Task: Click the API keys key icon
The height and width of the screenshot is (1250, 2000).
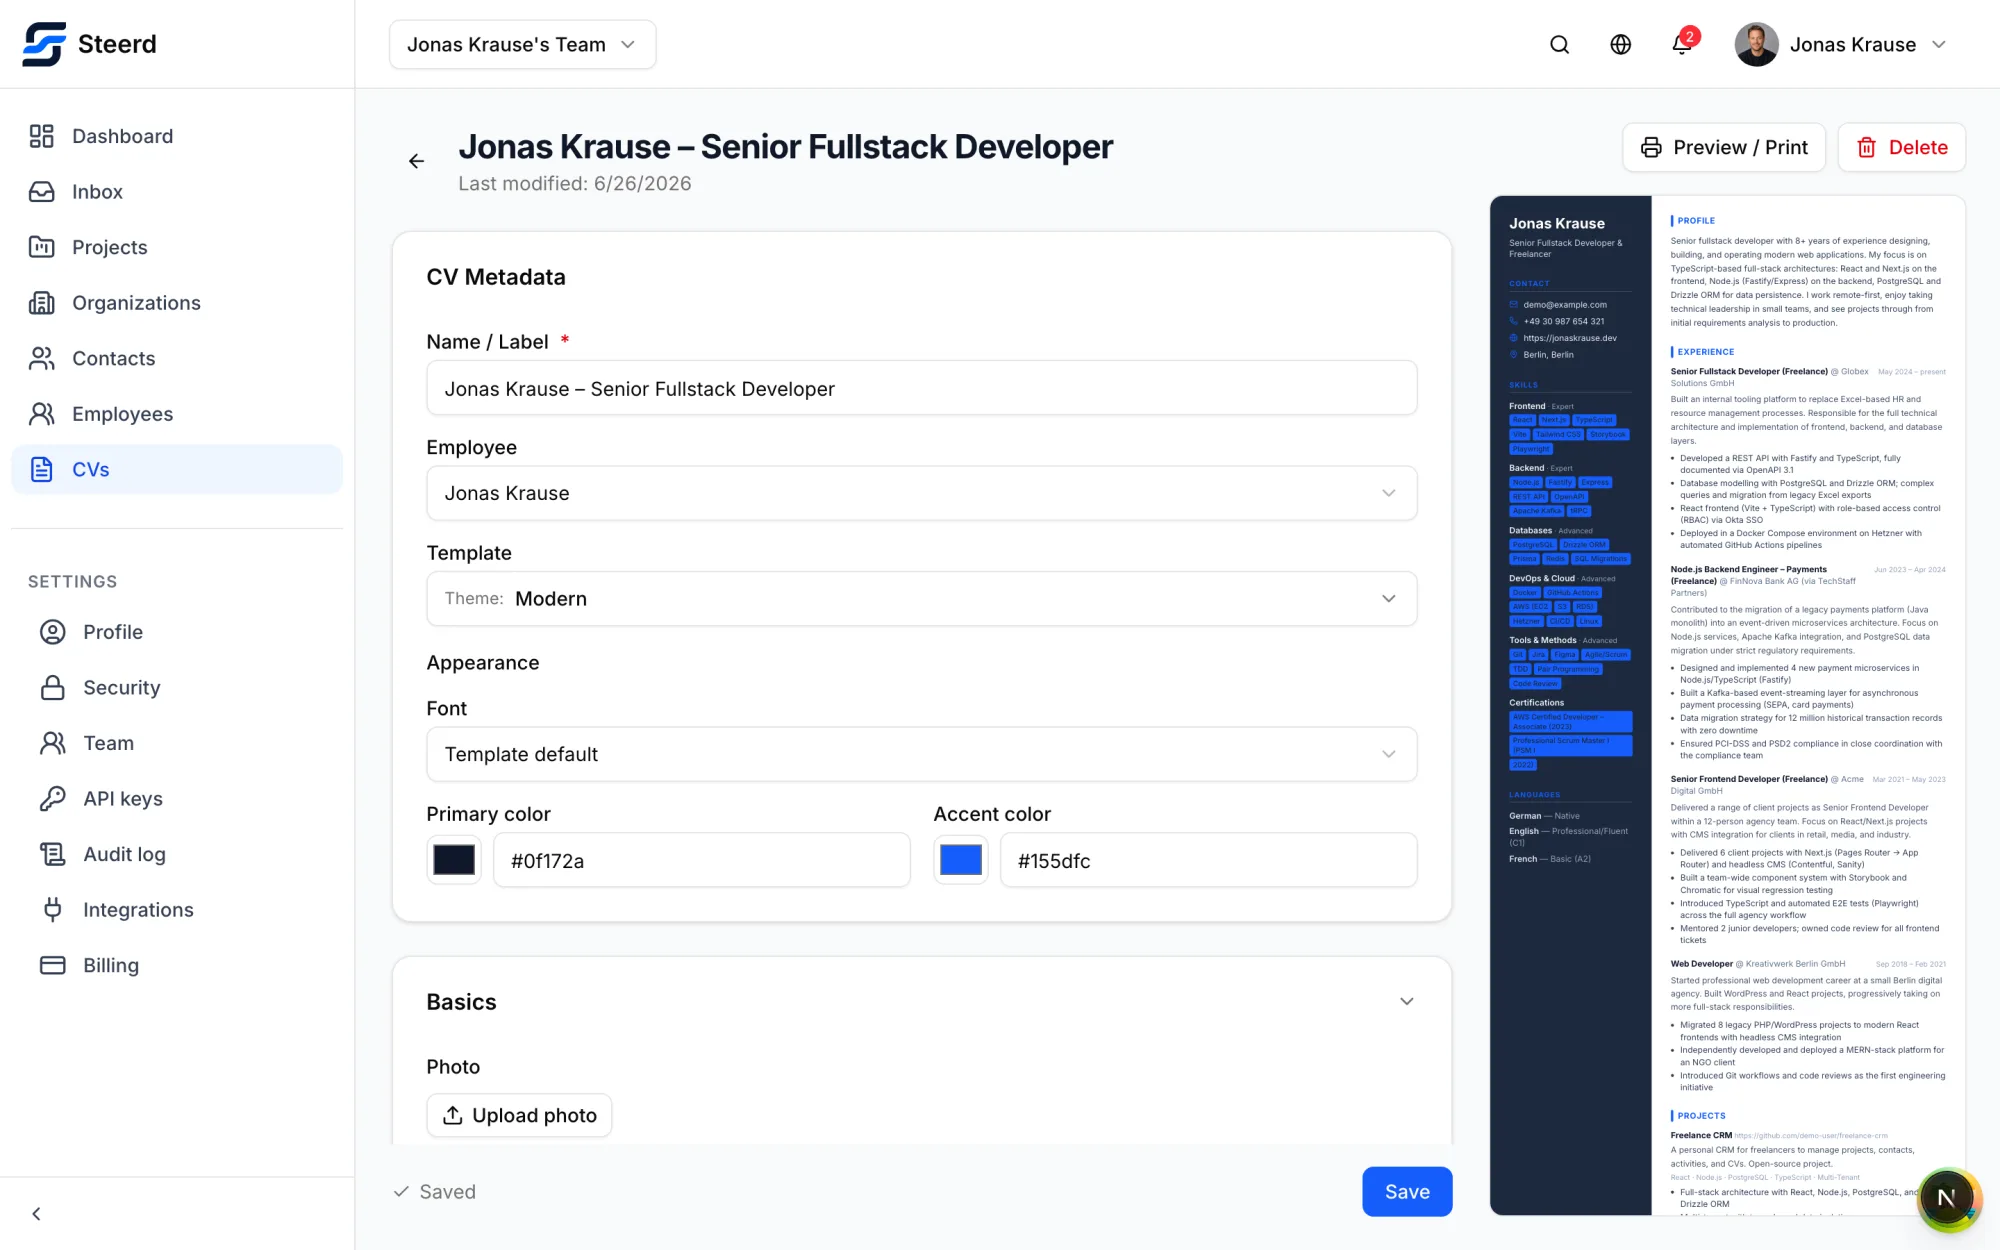Action: 52,799
